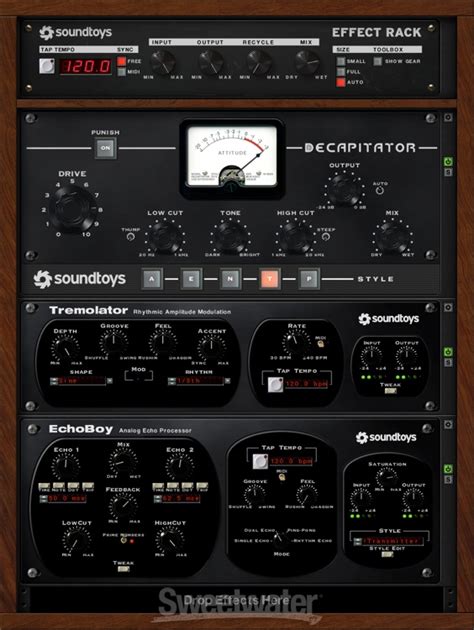Viewport: 474px width, 630px height.
Task: Click Tremolator solo S button
Action: [x=448, y=362]
